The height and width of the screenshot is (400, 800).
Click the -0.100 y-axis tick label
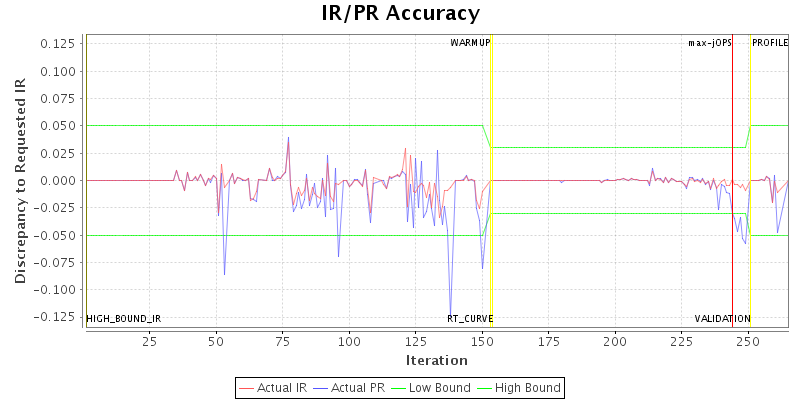point(54,290)
